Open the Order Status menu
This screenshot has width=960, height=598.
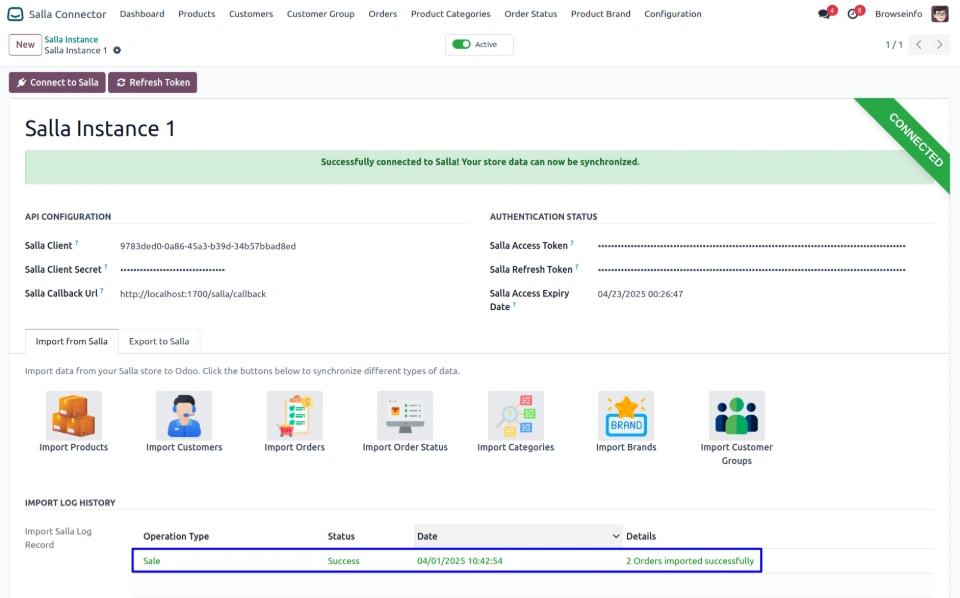pyautogui.click(x=530, y=14)
